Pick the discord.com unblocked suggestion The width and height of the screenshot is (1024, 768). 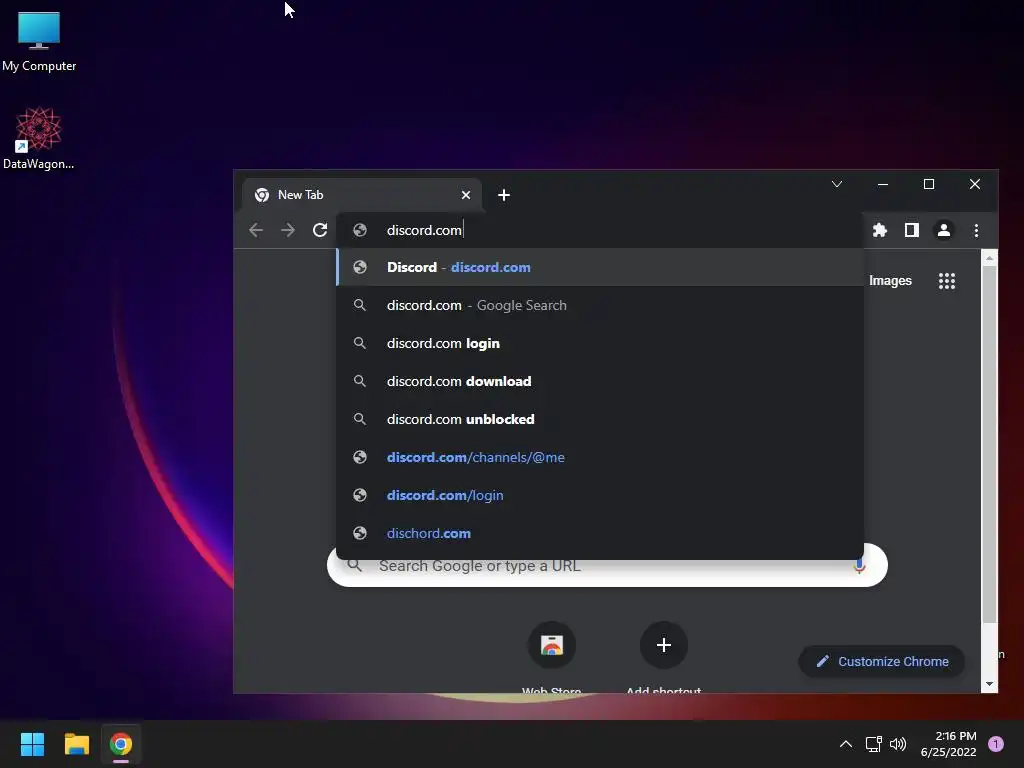600,419
